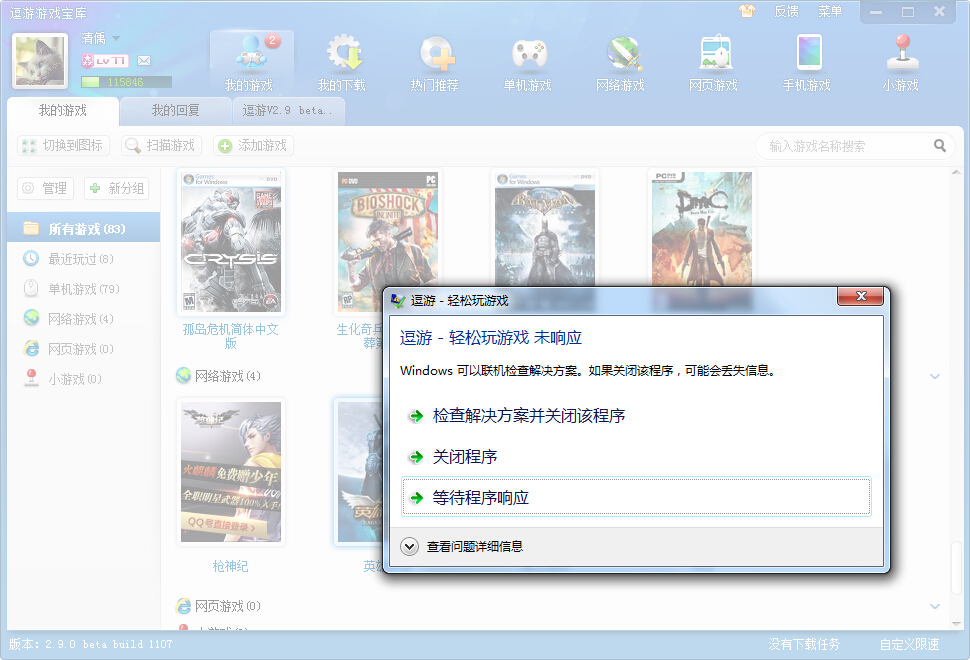Viewport: 970px width, 660px height.
Task: Click the 新分组 new group button
Action: (117, 188)
